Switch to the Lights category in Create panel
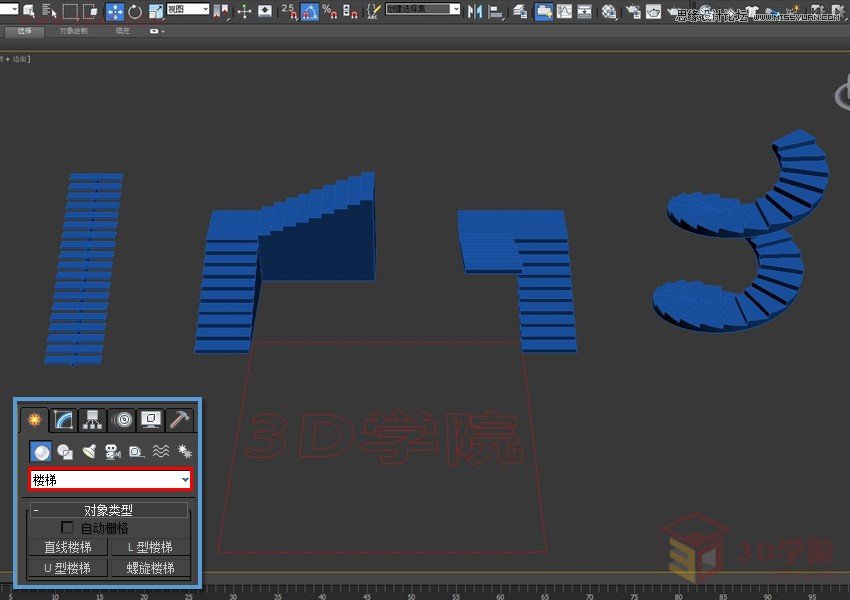The width and height of the screenshot is (850, 600). [x=90, y=452]
